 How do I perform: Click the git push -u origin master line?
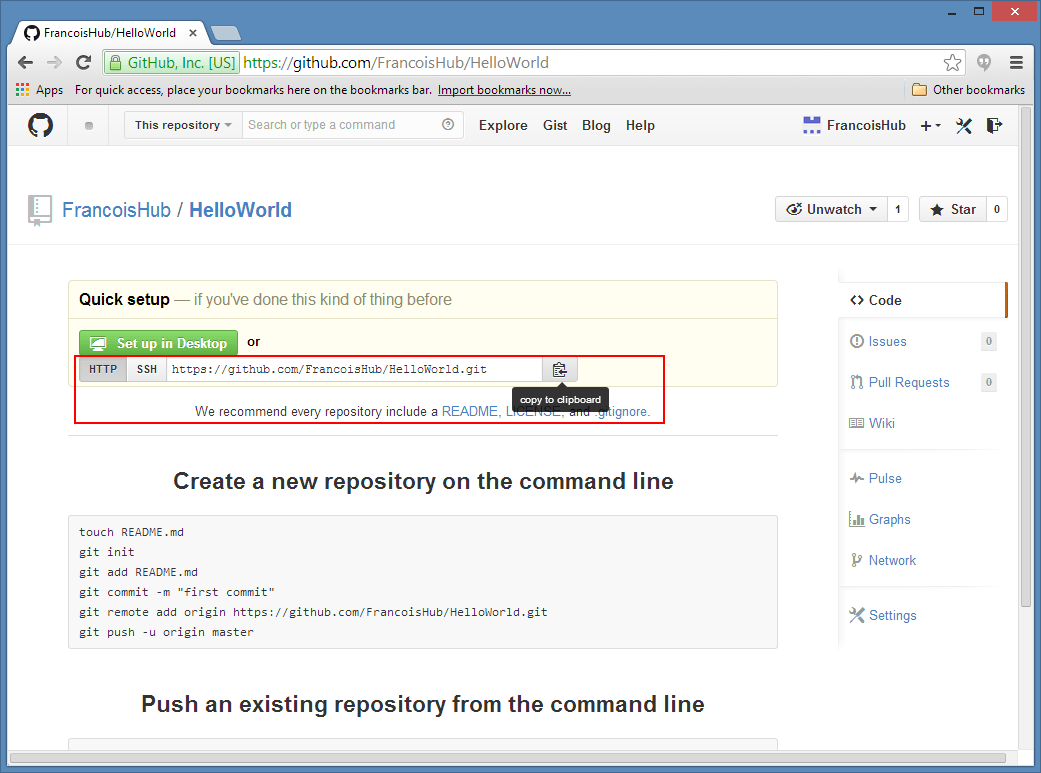(166, 632)
